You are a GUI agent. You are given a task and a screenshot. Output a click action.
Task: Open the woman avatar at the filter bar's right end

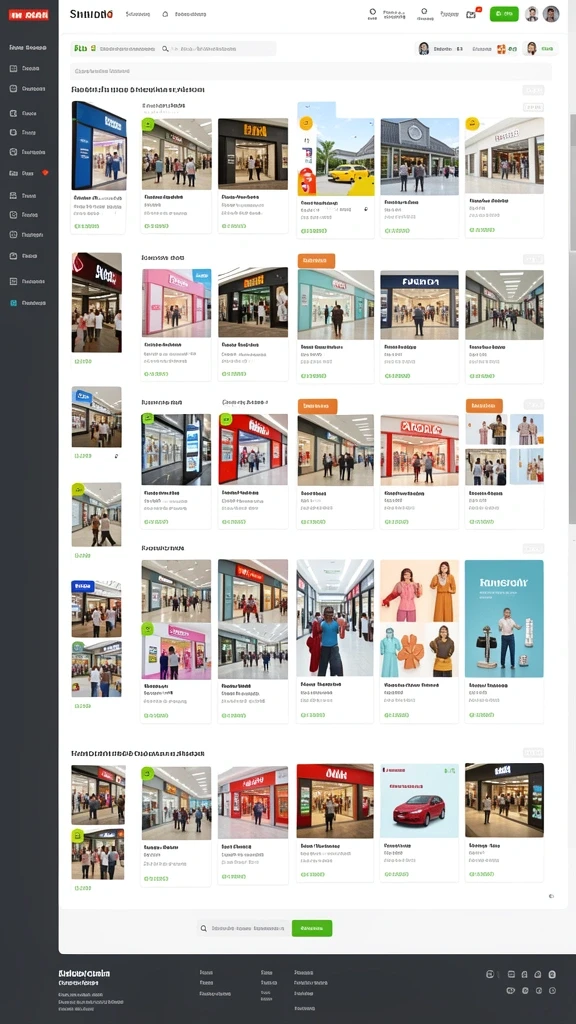pyautogui.click(x=532, y=48)
